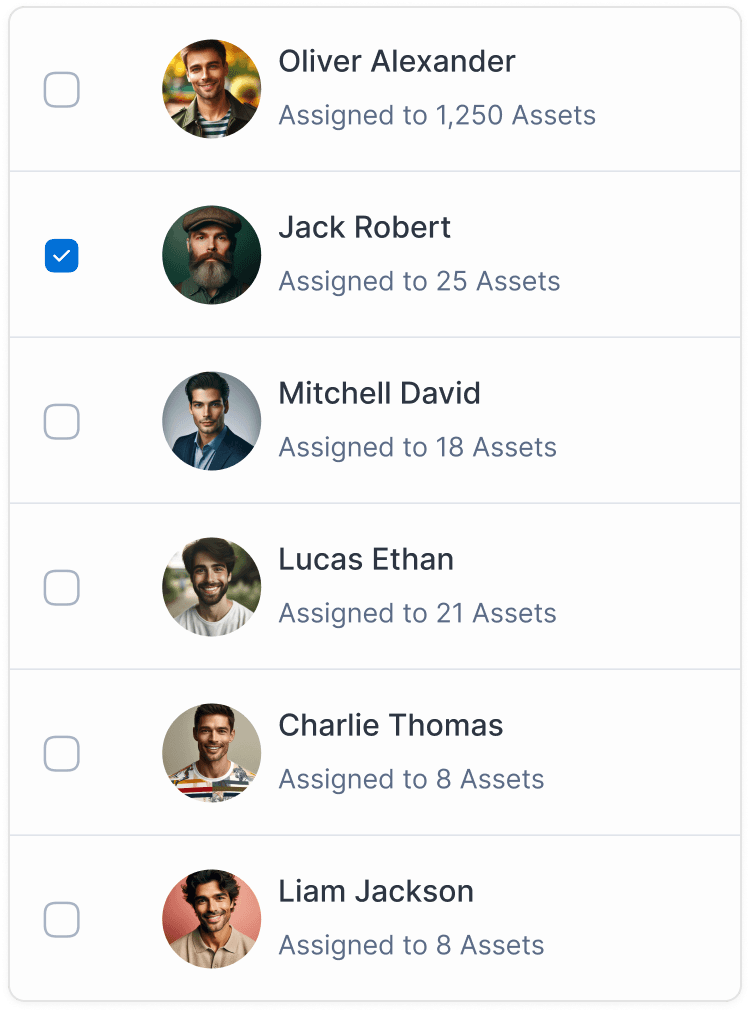This screenshot has width=750, height=1012.
Task: Click Jack Robert's avatar photo
Action: pyautogui.click(x=211, y=255)
